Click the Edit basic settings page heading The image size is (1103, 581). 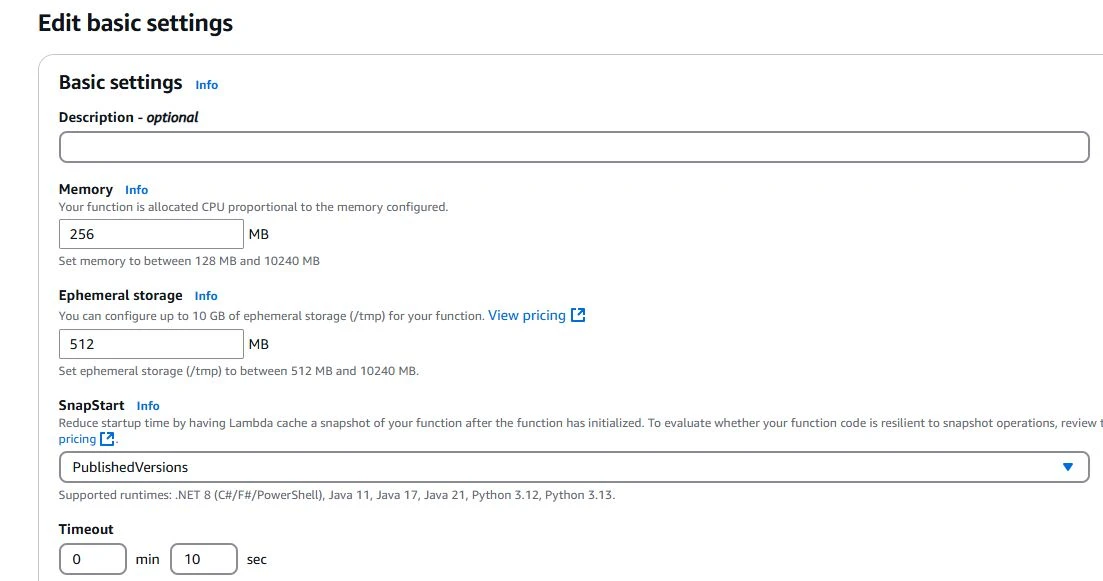coord(135,23)
